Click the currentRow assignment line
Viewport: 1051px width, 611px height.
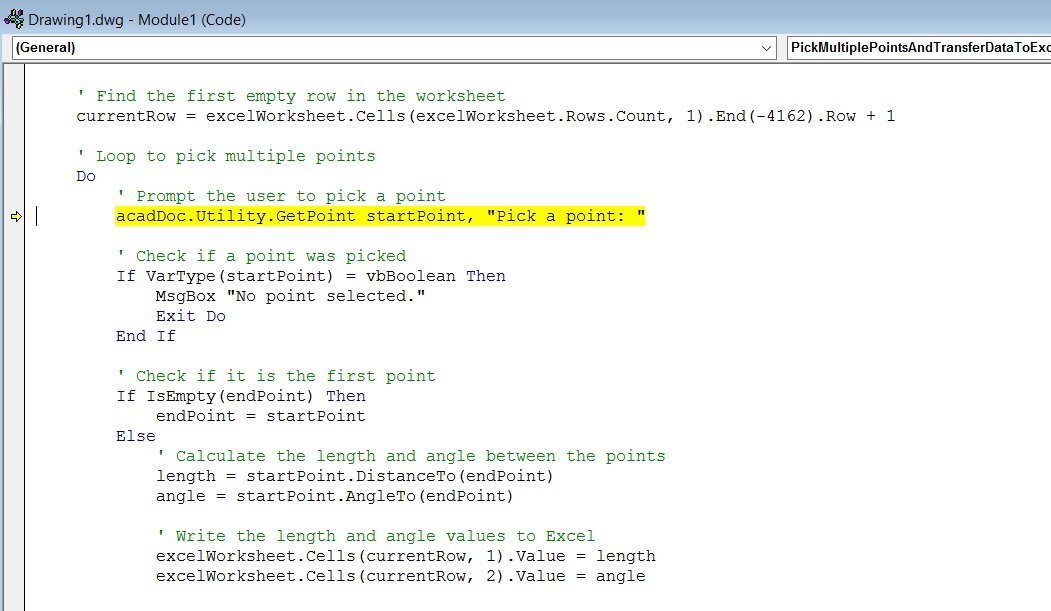[x=485, y=116]
